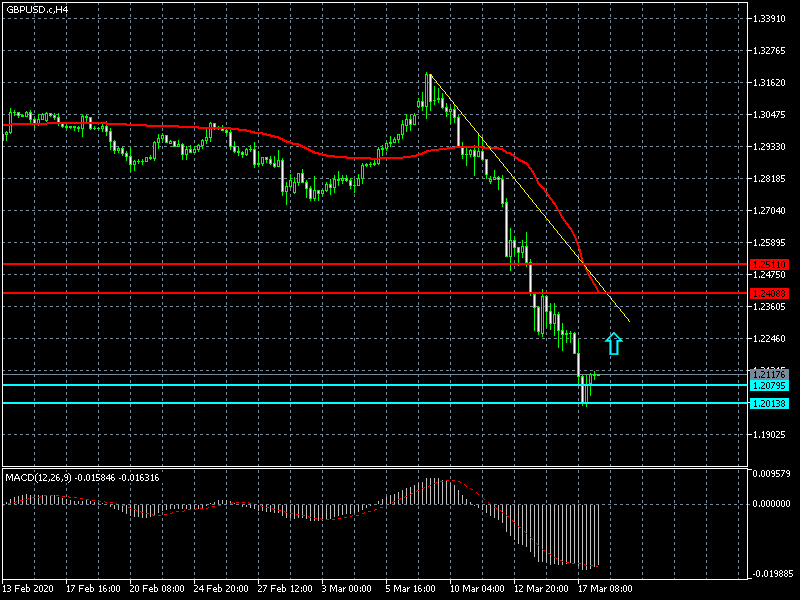Click the lower red horizontal resistance line
This screenshot has width=800, height=600.
(300, 293)
